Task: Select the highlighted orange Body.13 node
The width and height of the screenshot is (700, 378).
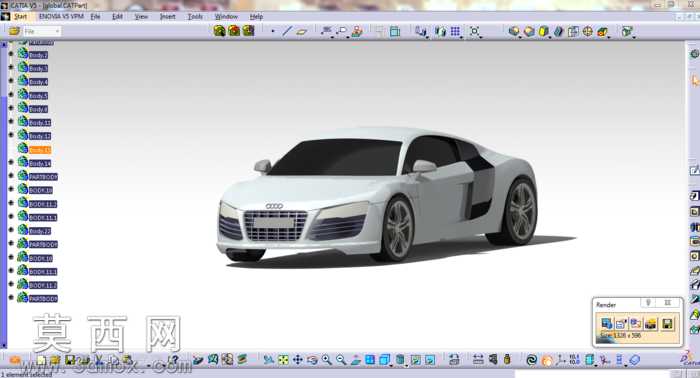Action: click(x=40, y=150)
